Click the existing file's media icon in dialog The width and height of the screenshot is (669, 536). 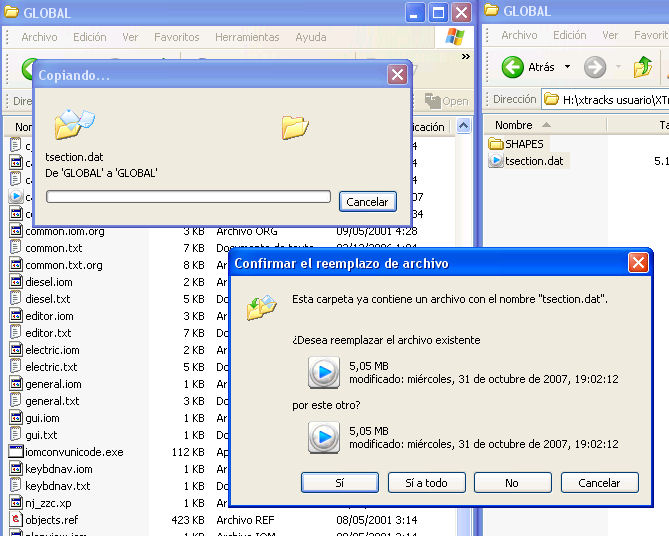[x=323, y=373]
